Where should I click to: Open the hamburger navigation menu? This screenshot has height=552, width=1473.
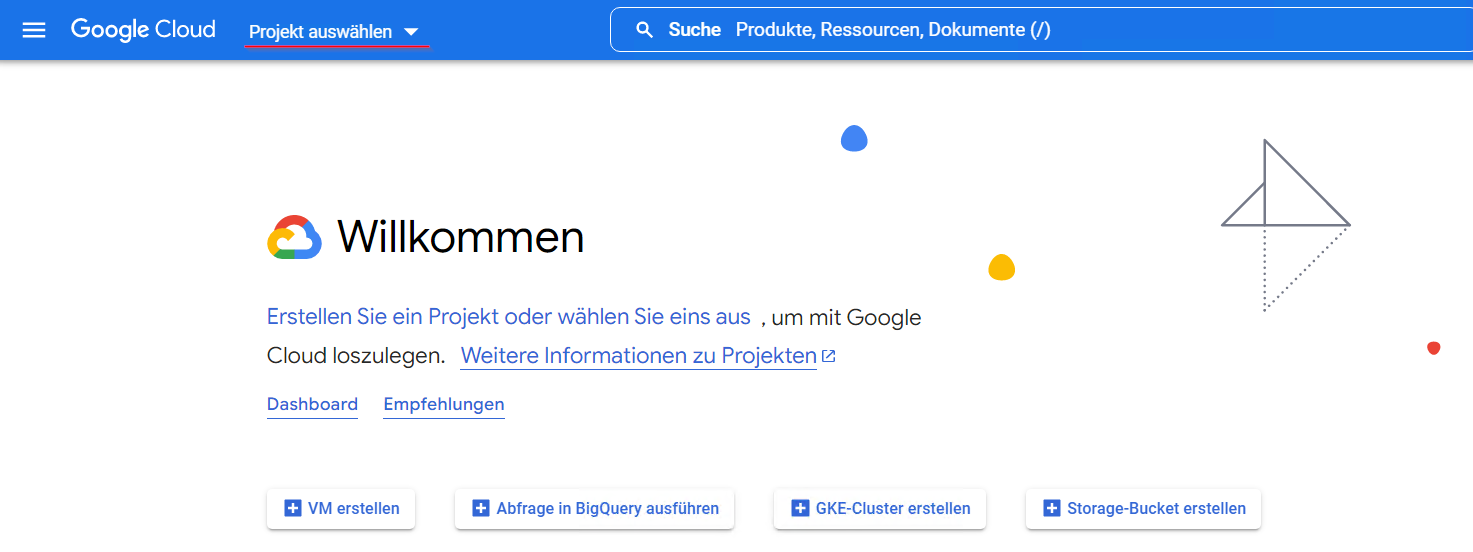pyautogui.click(x=34, y=30)
